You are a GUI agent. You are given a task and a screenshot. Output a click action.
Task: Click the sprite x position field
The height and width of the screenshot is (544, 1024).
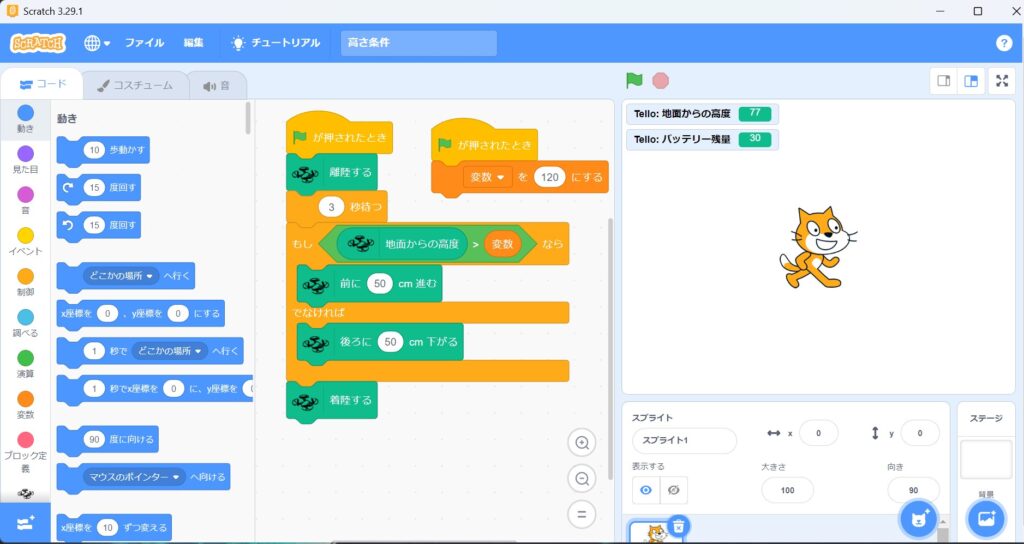(818, 433)
